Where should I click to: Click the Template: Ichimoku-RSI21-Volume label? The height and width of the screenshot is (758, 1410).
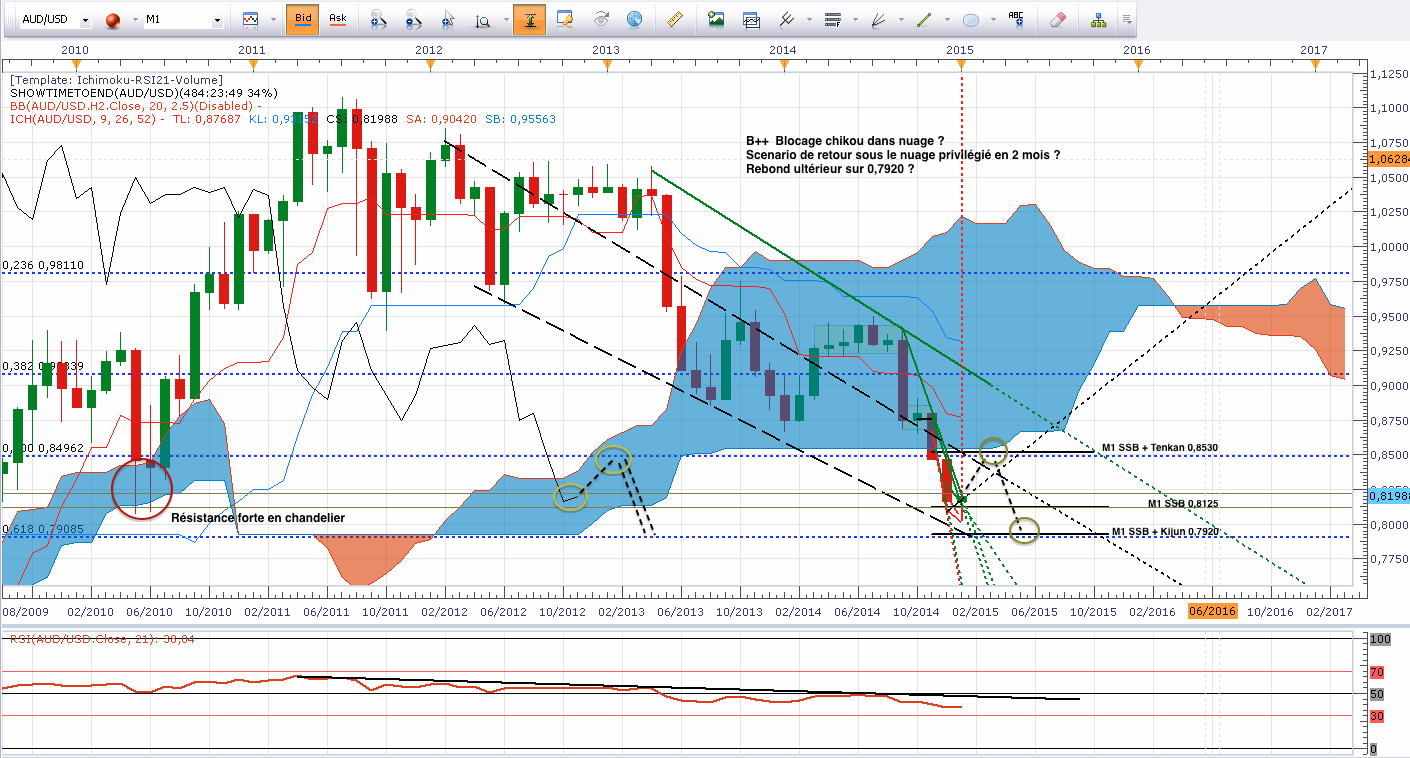click(116, 80)
